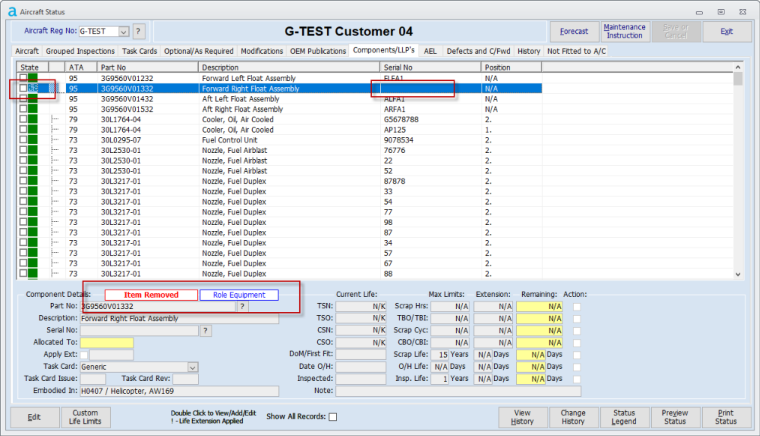
Task: Click the lookup button next to Part No
Action: (x=241, y=306)
